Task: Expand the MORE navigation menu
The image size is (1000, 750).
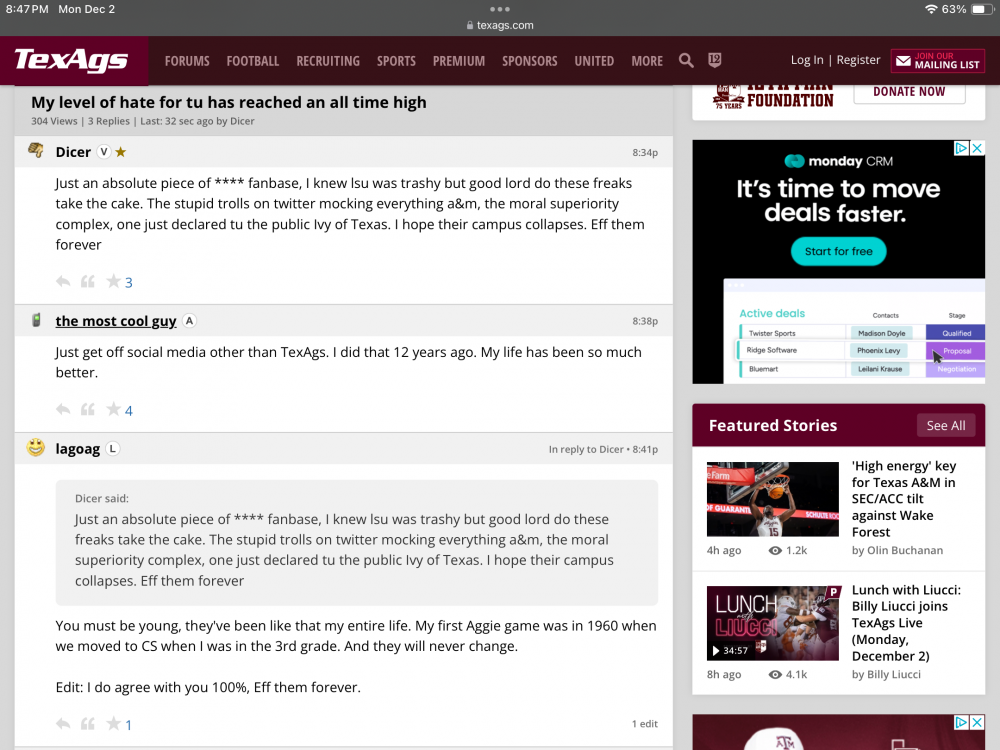Action: pyautogui.click(x=647, y=61)
